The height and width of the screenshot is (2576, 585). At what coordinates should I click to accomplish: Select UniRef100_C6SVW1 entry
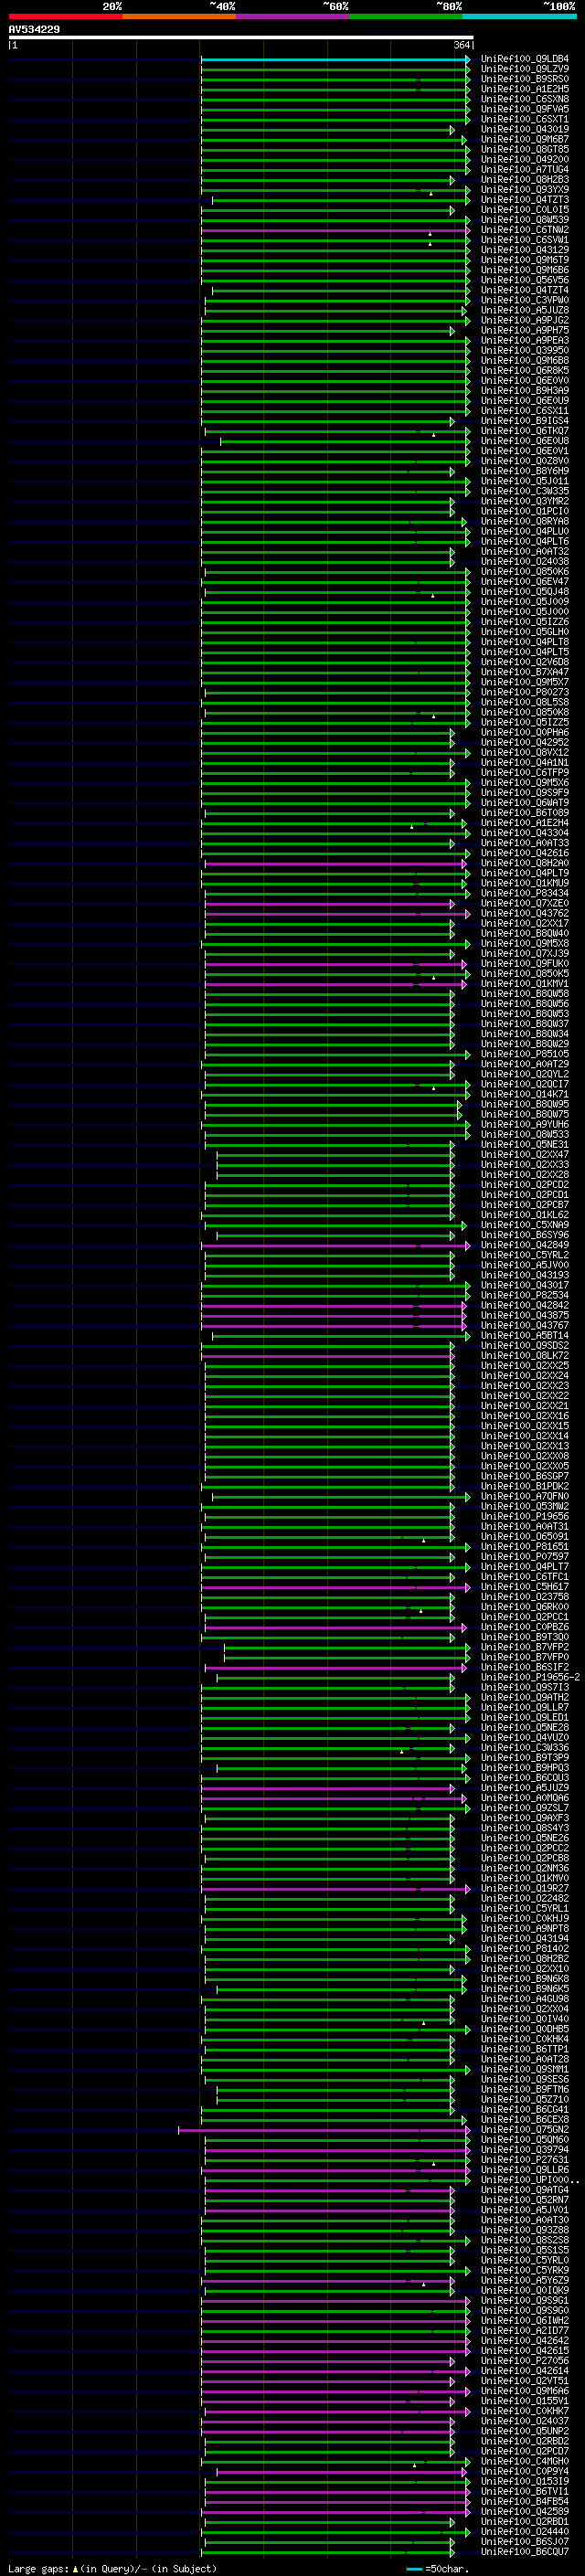[x=524, y=240]
